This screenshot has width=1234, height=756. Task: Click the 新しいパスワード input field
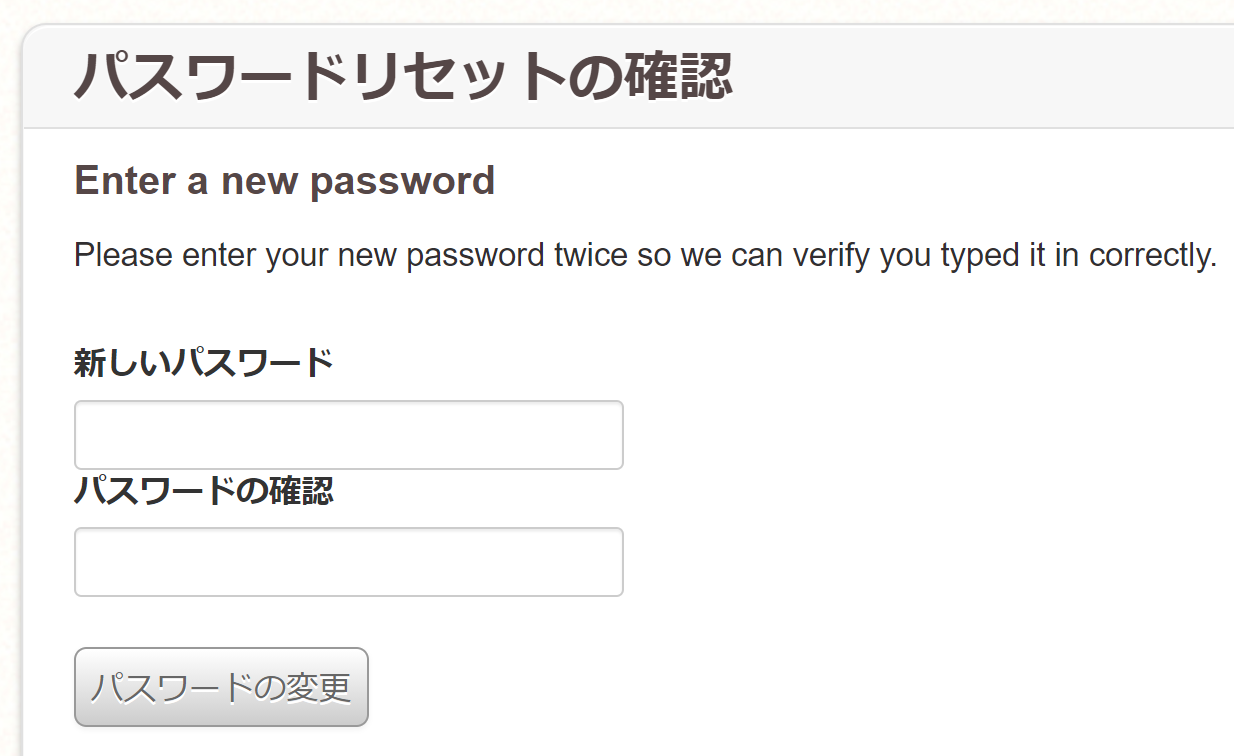point(348,435)
